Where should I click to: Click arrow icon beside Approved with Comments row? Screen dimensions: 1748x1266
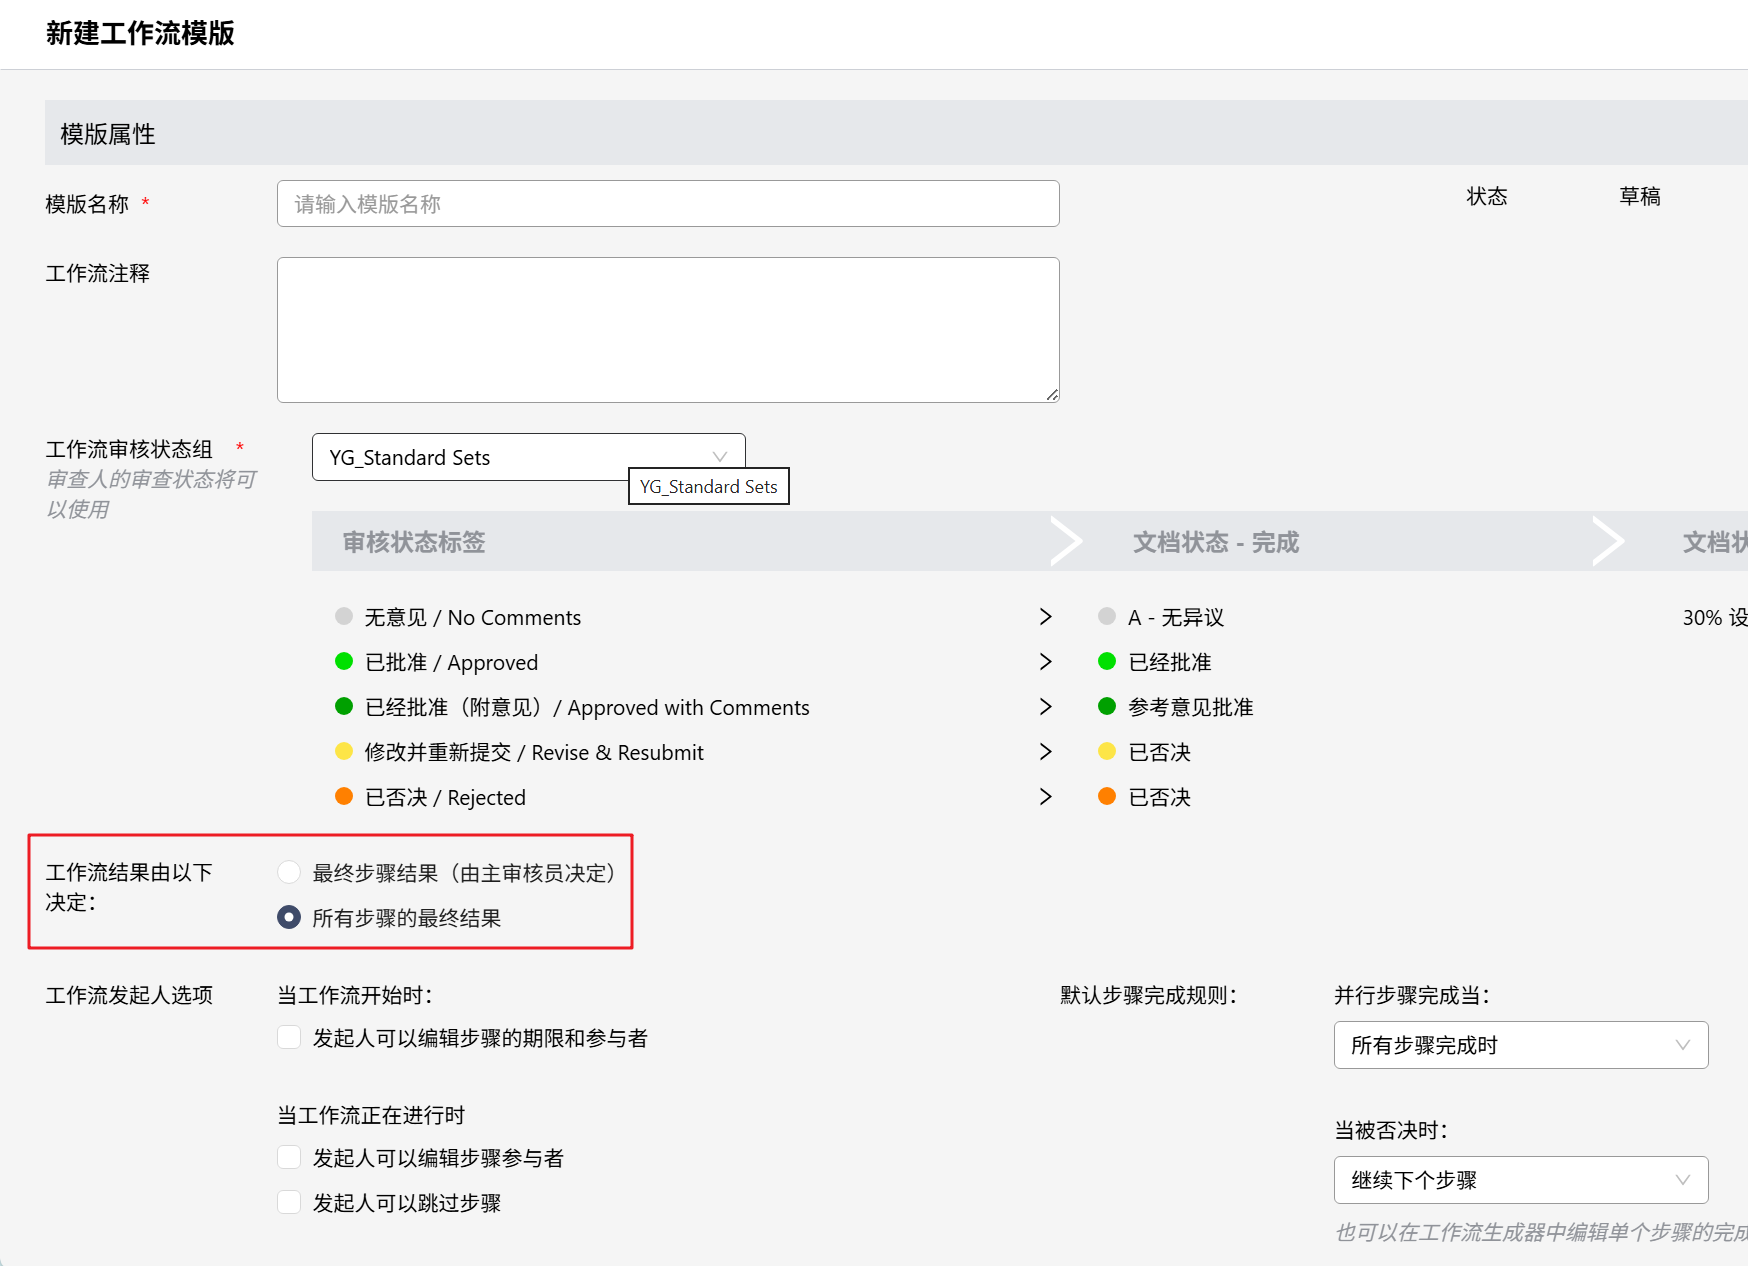(1045, 707)
